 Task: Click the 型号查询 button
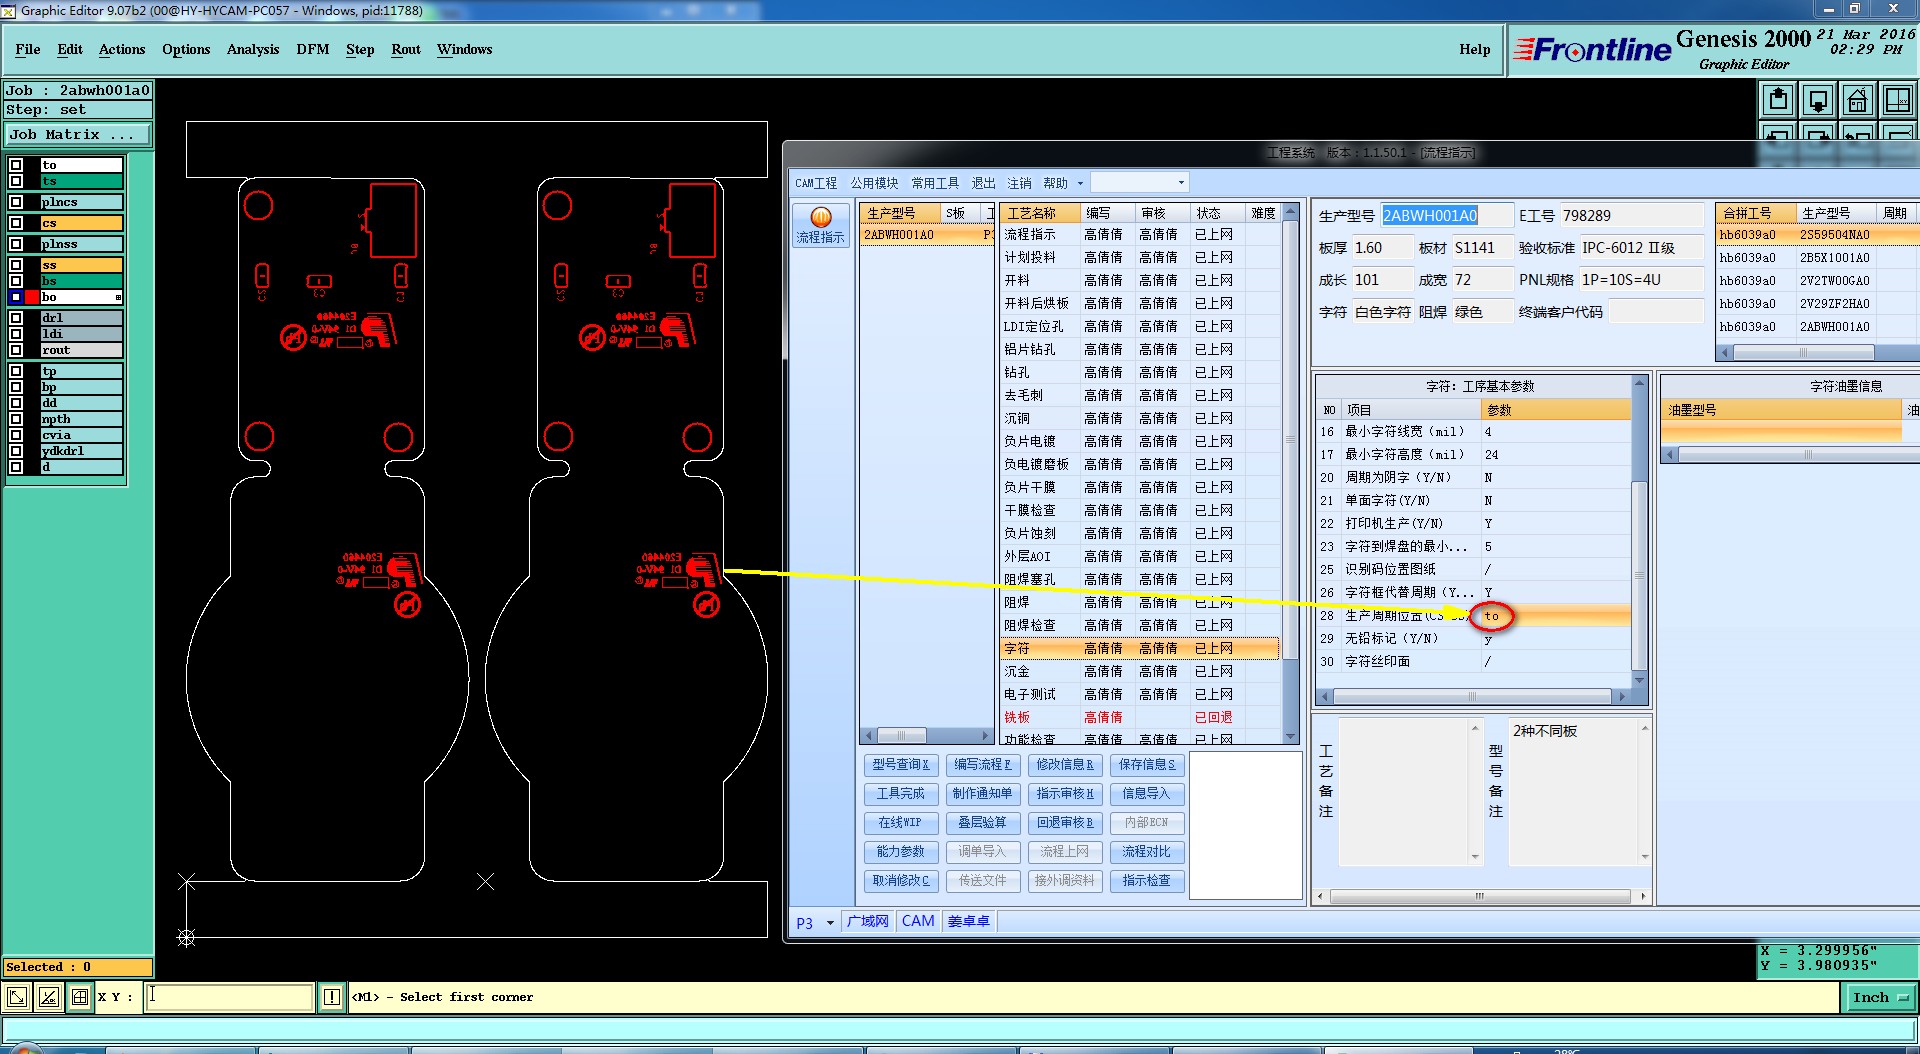click(x=900, y=765)
